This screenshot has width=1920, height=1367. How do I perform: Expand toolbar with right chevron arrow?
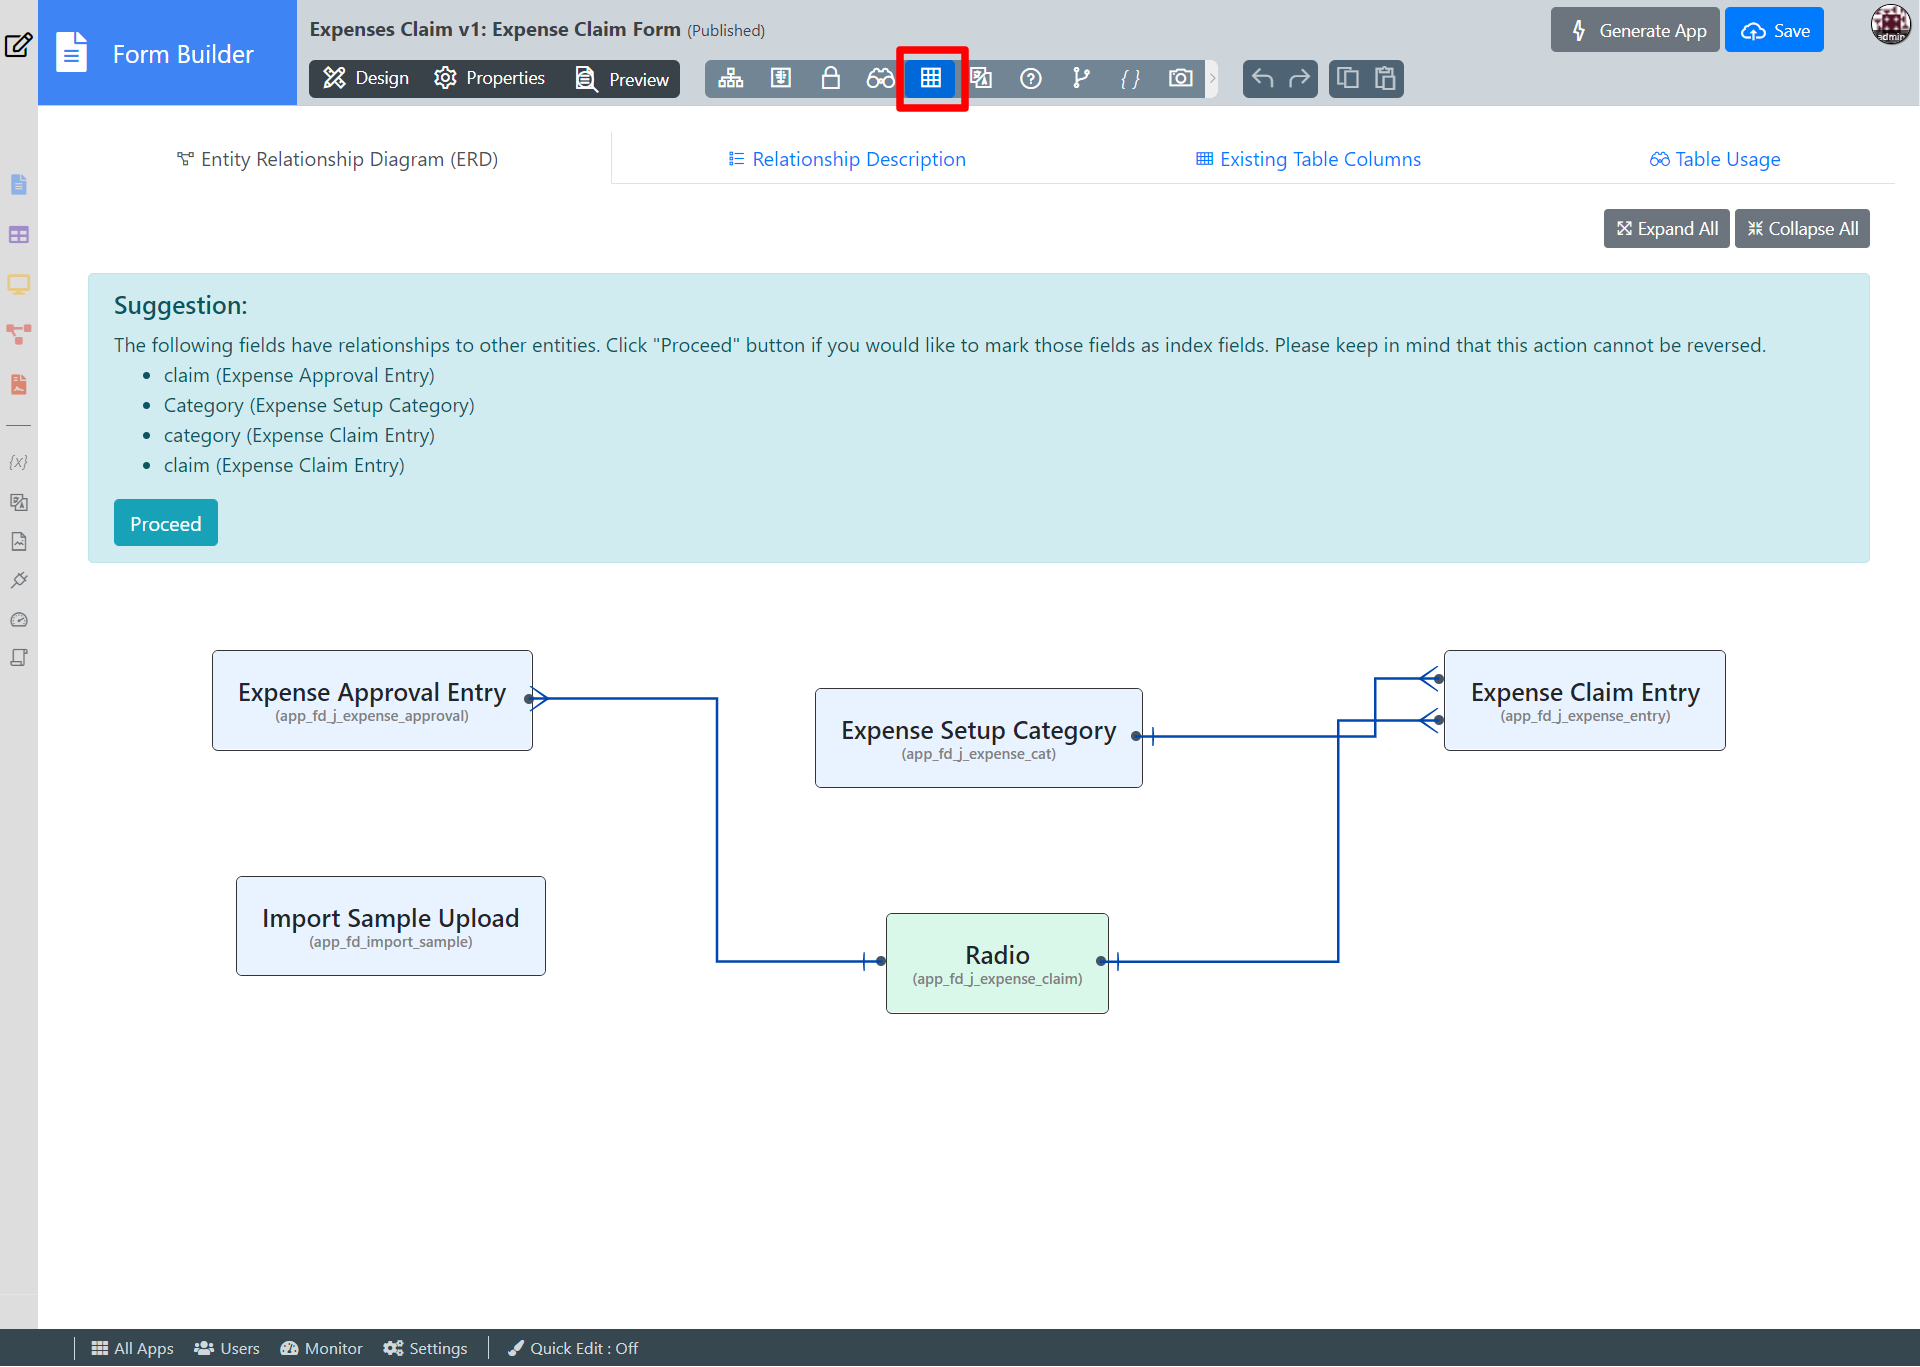click(x=1212, y=78)
